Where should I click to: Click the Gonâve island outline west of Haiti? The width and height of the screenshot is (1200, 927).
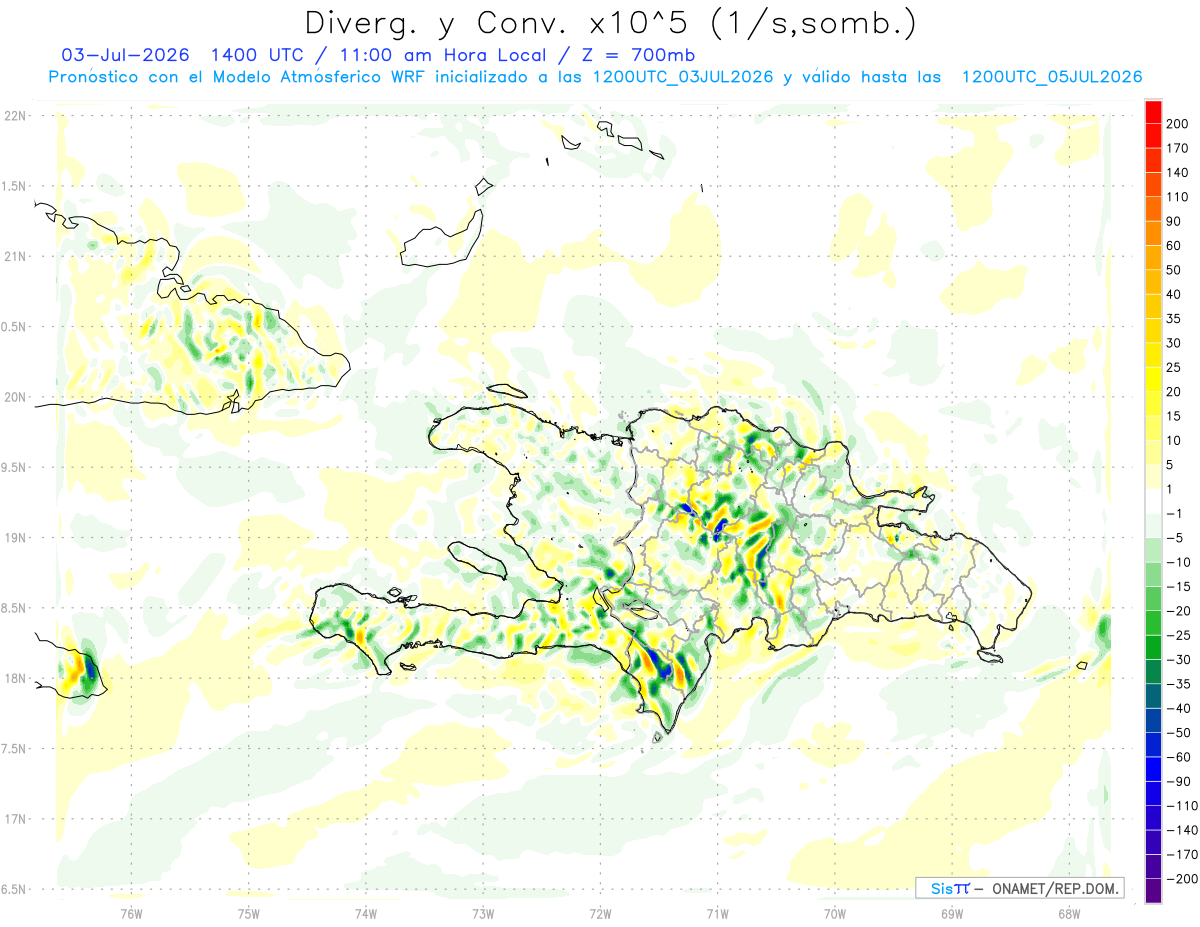477,561
